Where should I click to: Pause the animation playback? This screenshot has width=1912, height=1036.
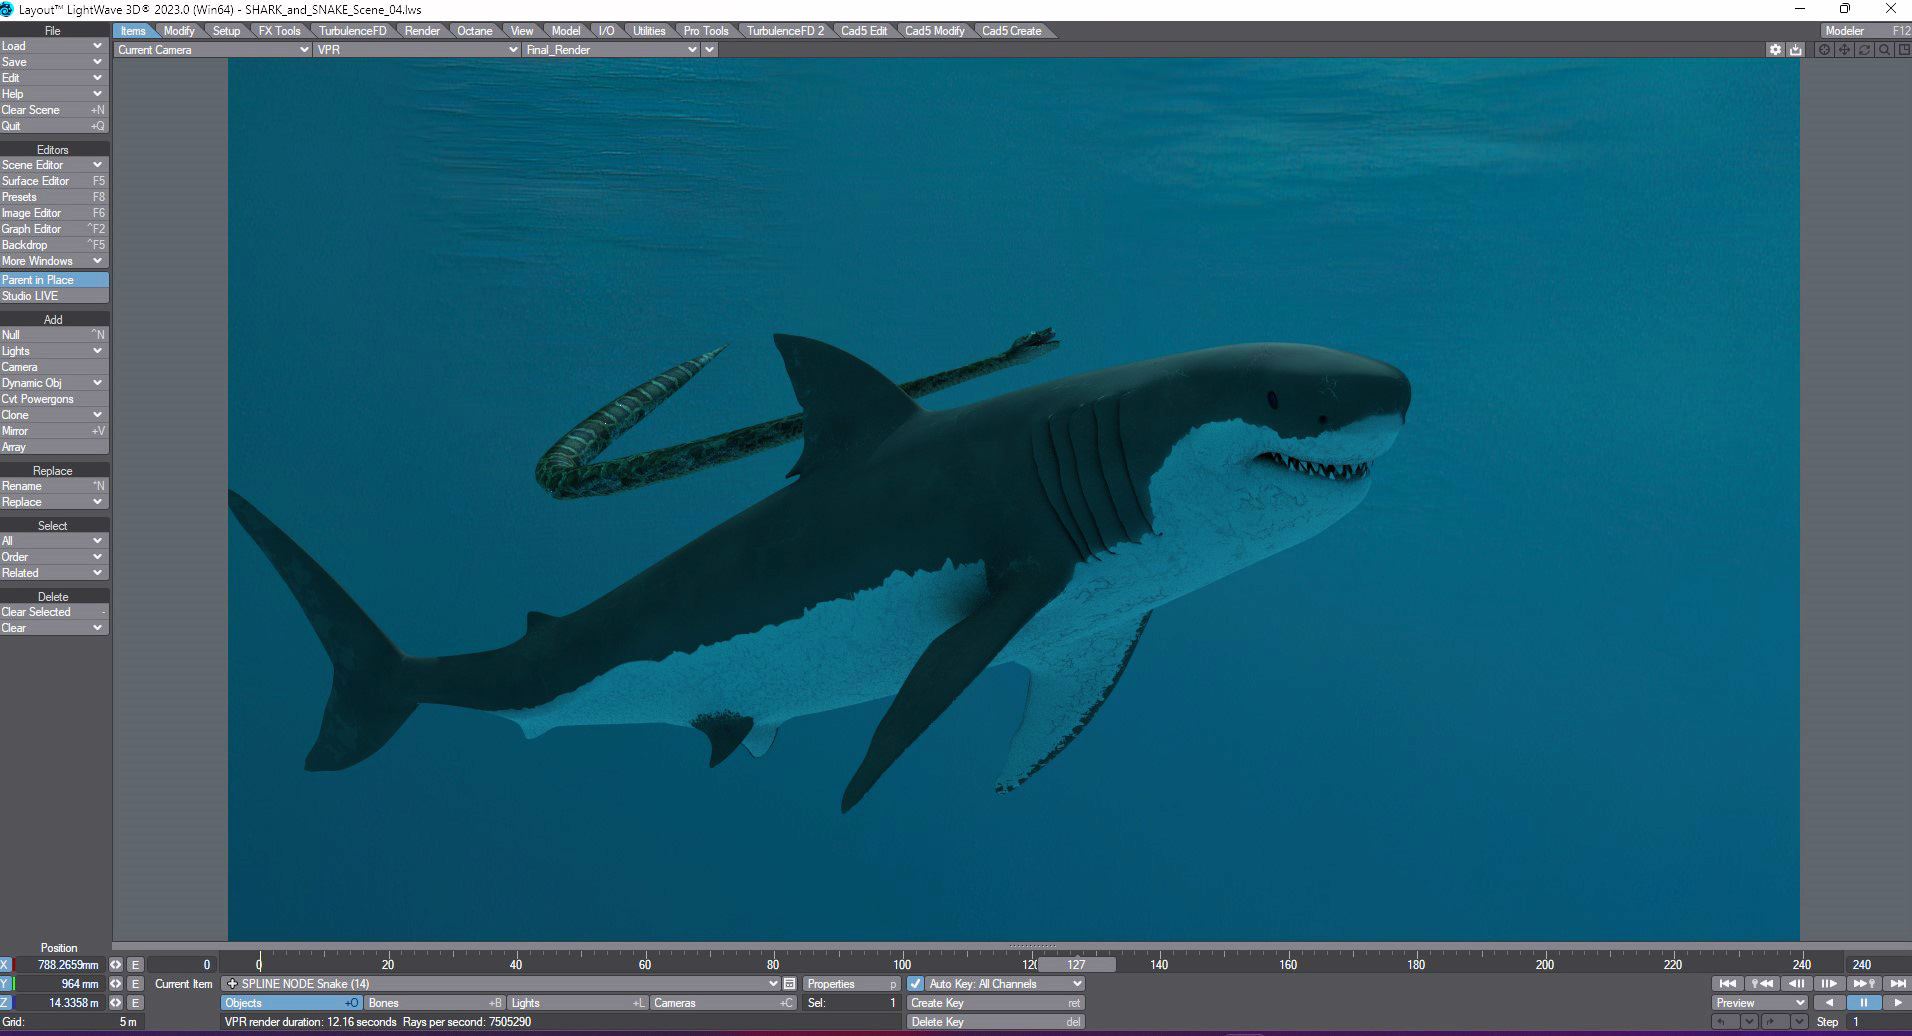[x=1863, y=1003]
